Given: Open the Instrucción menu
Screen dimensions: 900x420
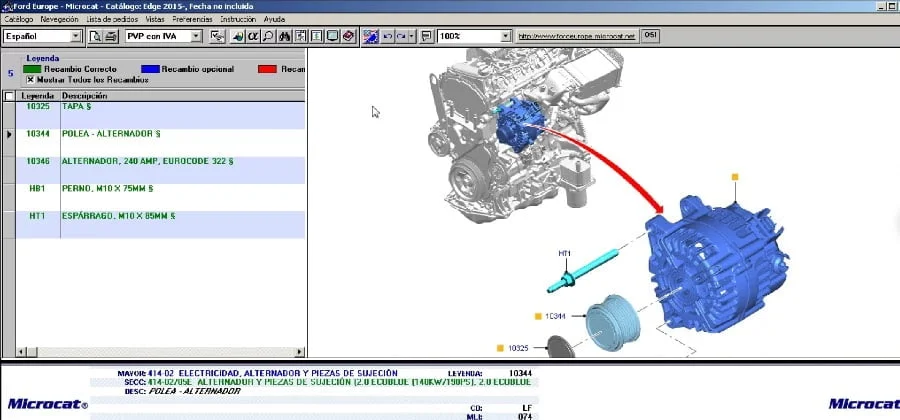Looking at the screenshot, I should 238,19.
